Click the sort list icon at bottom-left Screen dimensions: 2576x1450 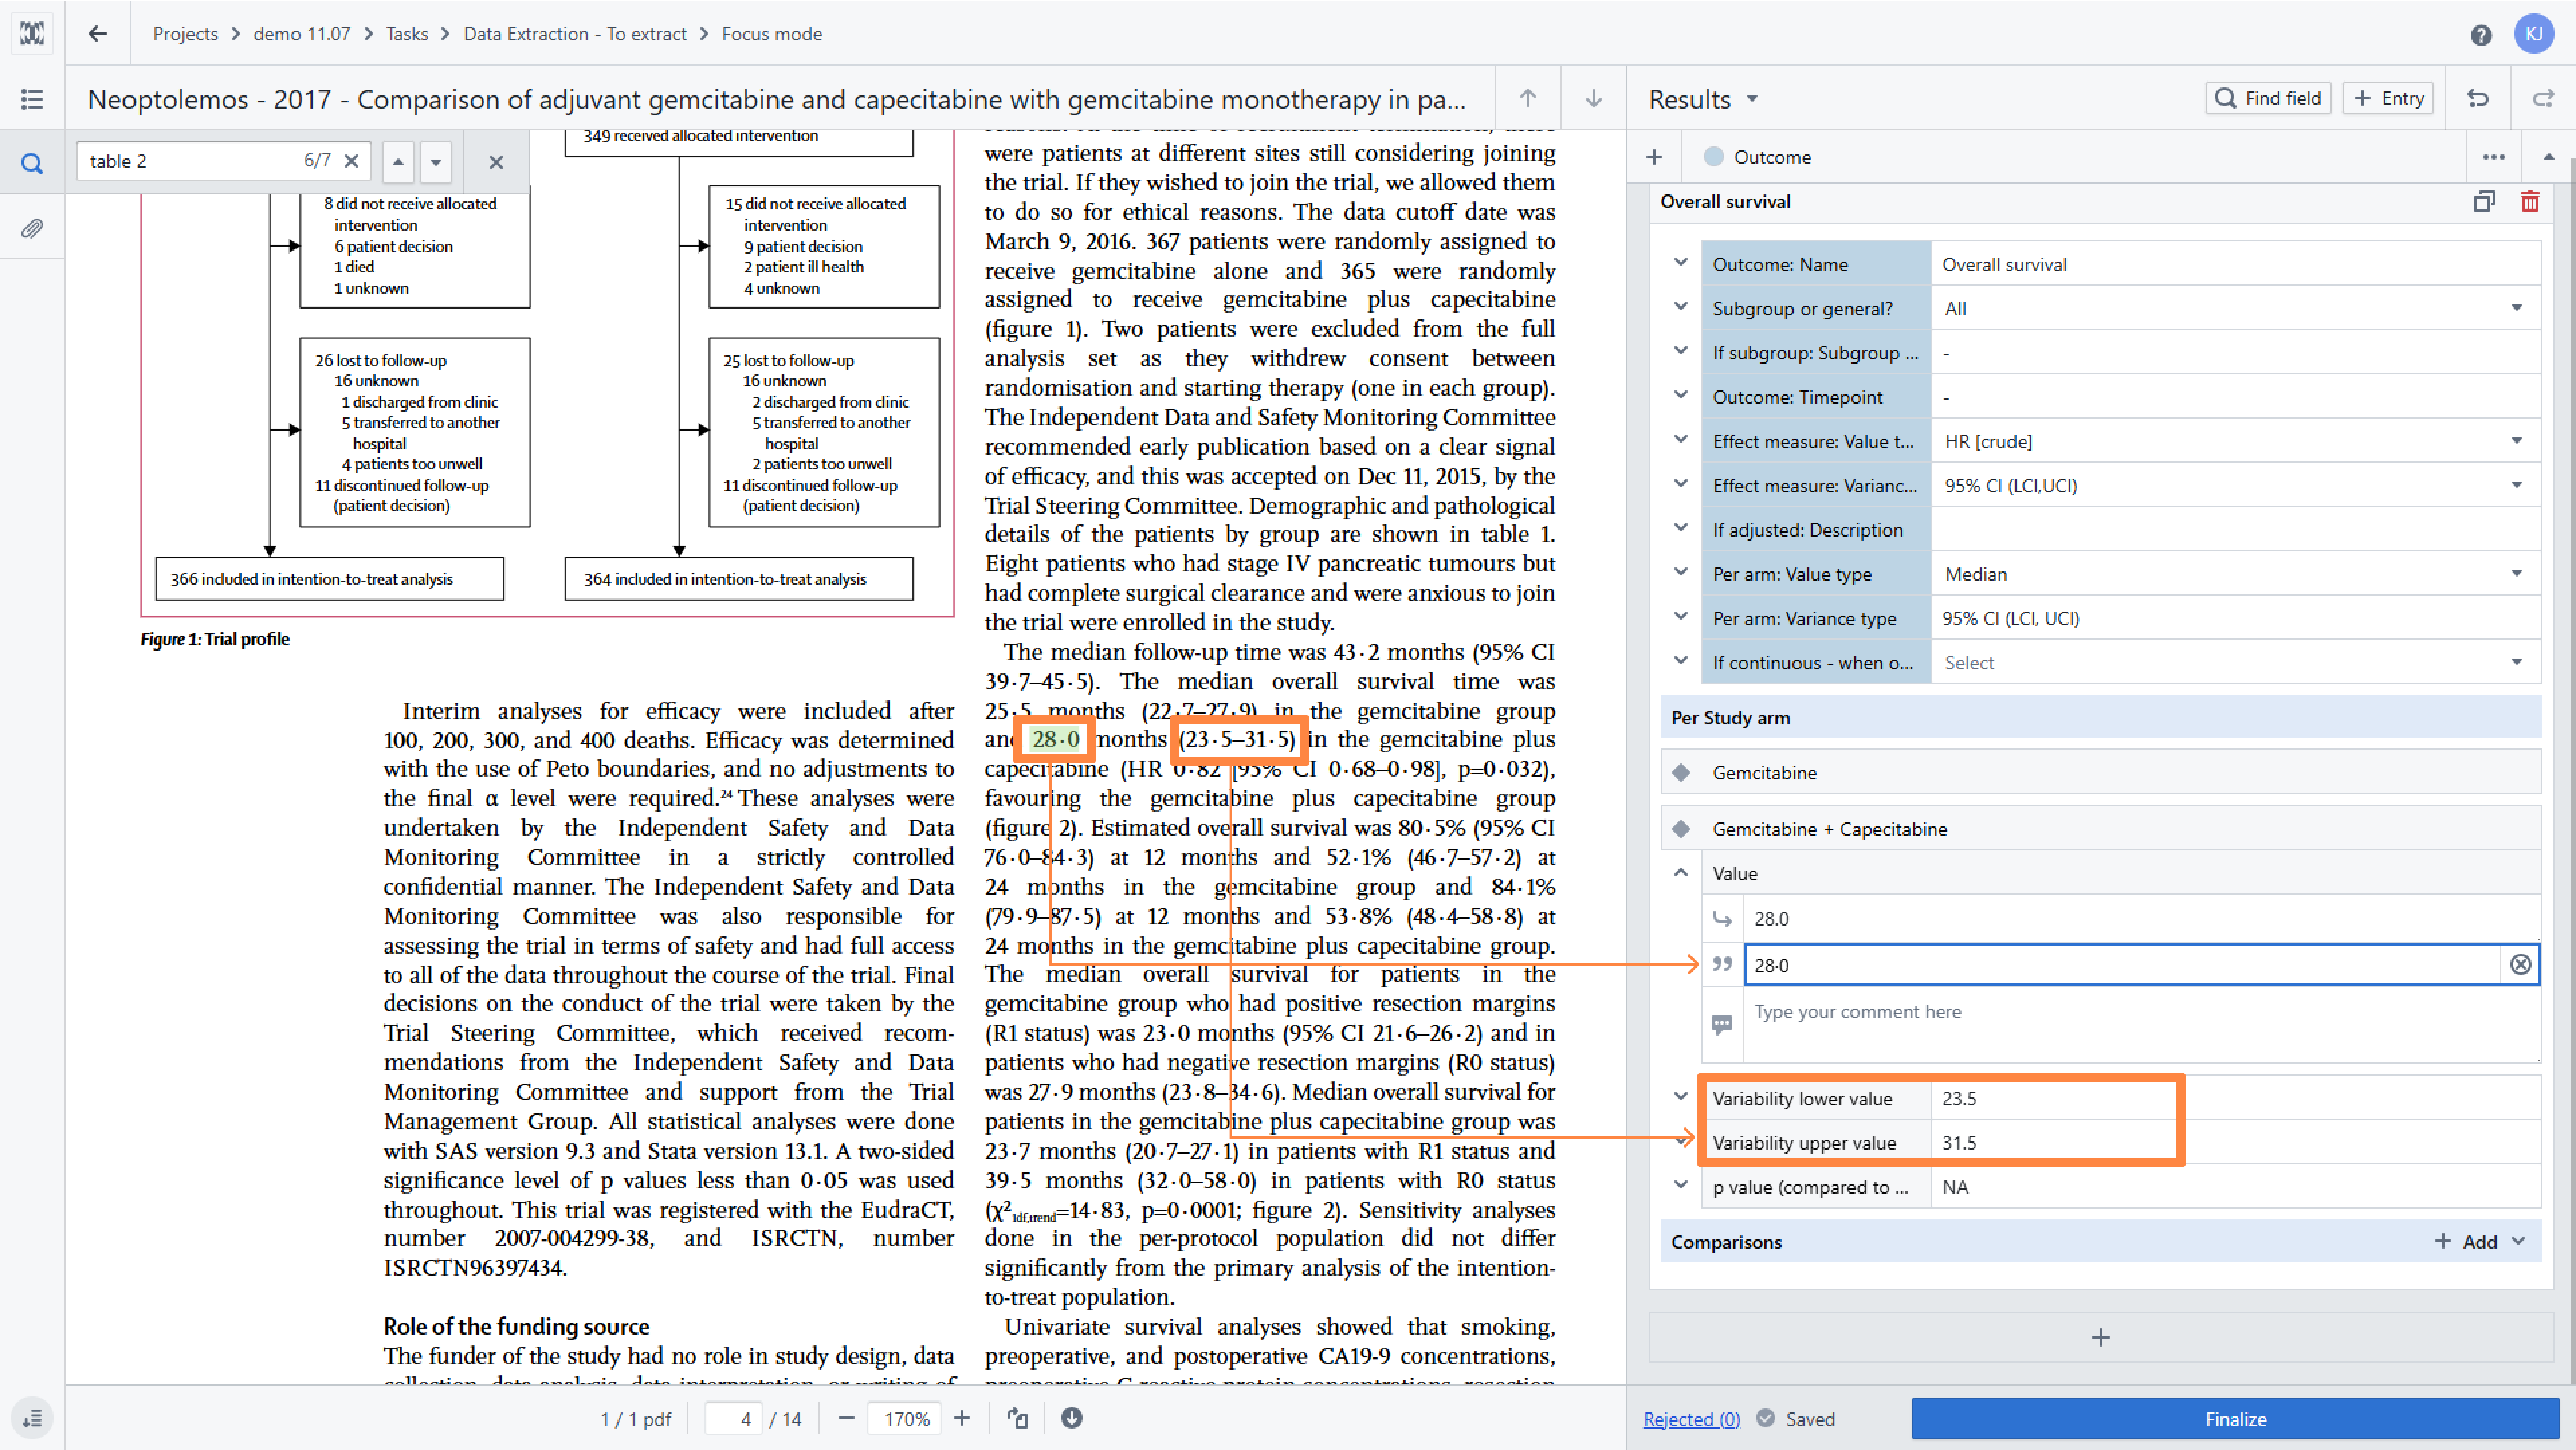[32, 1418]
